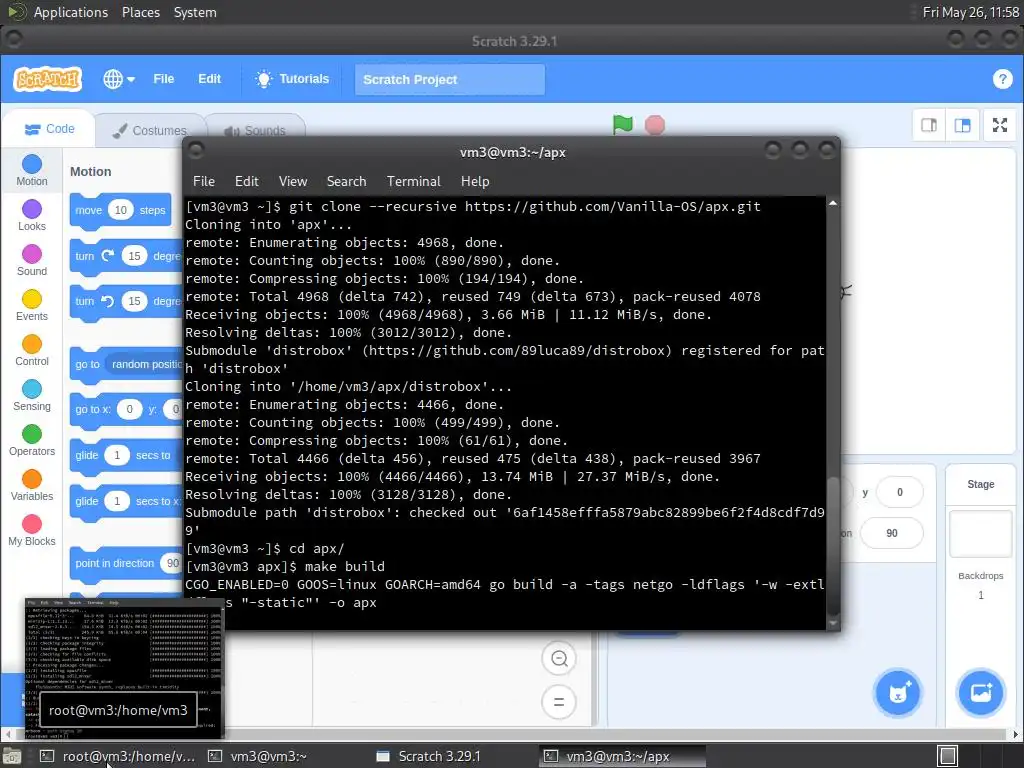Open the language globe menu

119,79
